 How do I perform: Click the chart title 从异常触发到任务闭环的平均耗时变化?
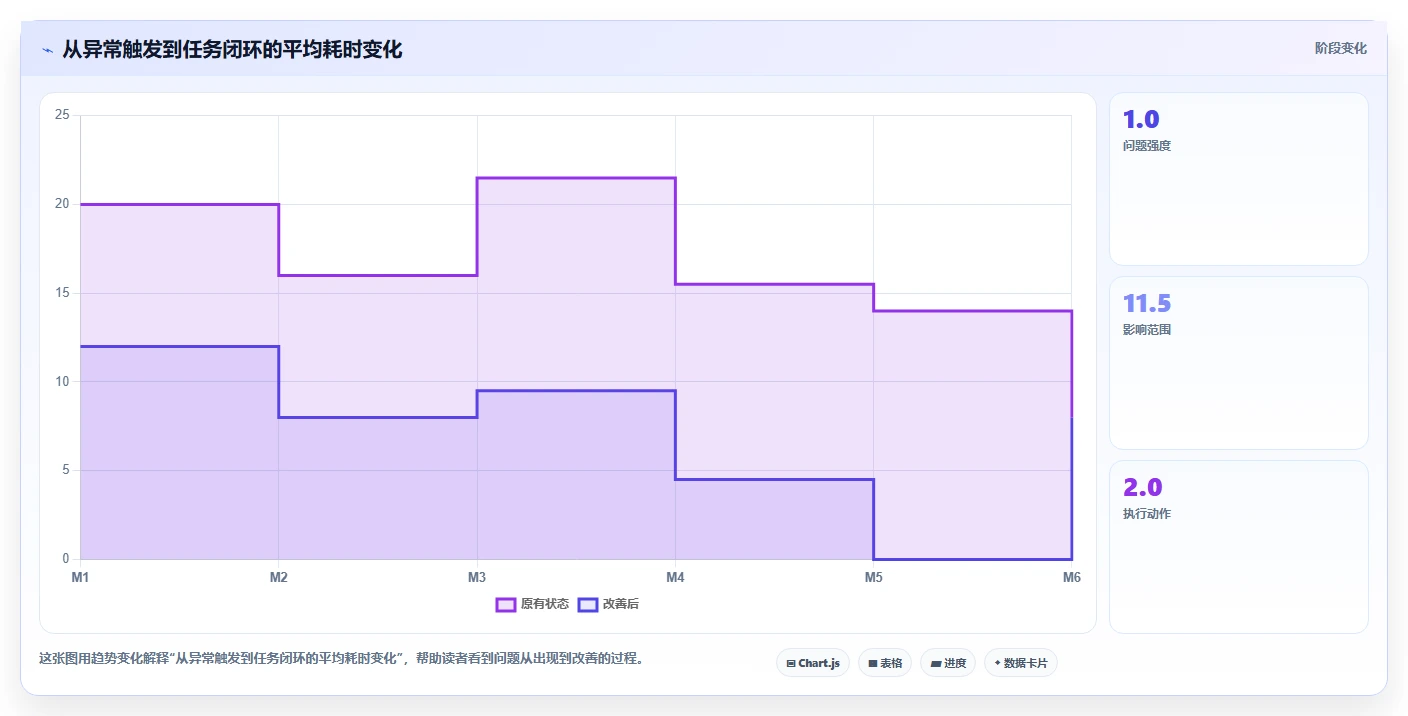click(232, 49)
